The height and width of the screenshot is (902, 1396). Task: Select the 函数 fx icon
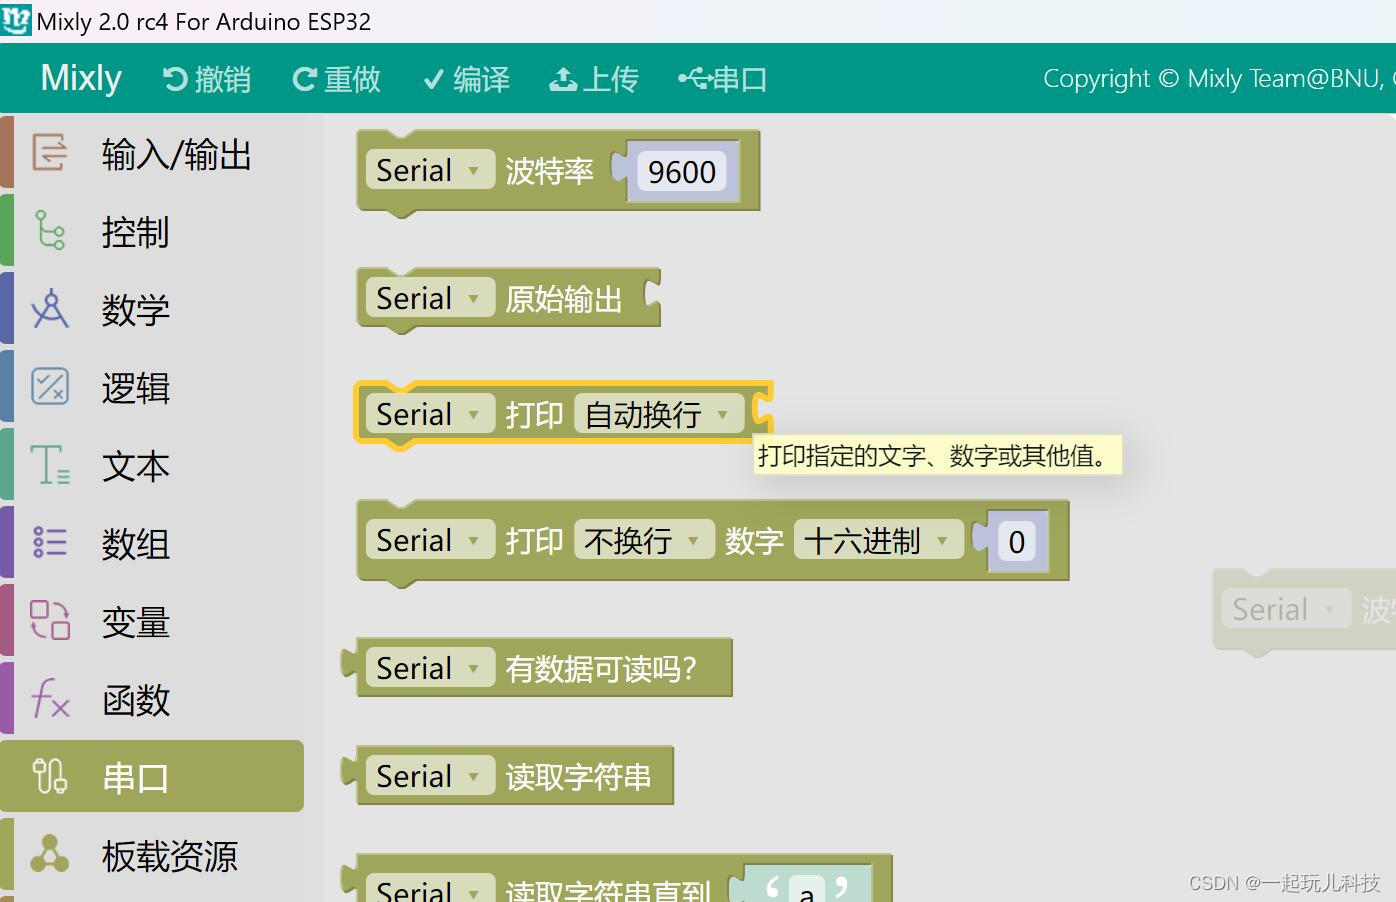click(49, 698)
